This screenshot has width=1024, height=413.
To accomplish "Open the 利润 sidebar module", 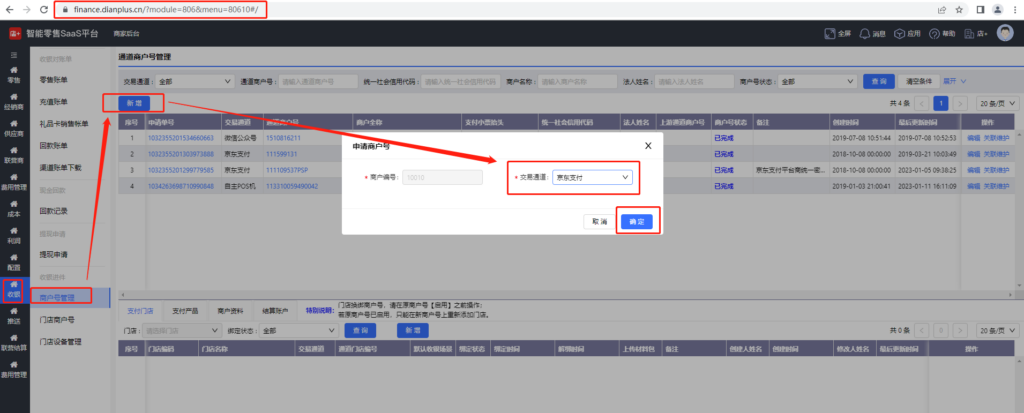I will (x=14, y=236).
